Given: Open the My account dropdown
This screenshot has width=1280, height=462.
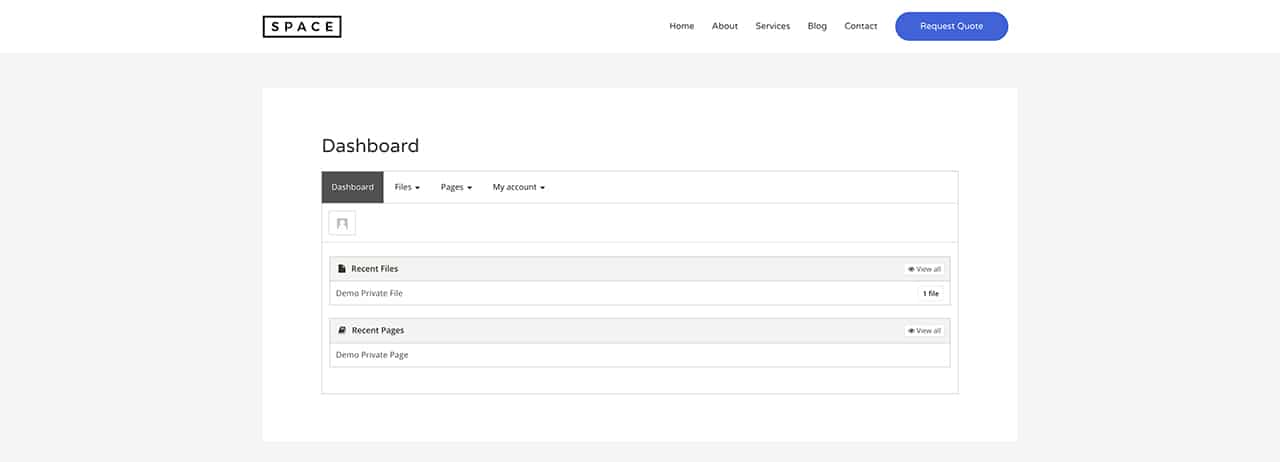Looking at the screenshot, I should [x=518, y=187].
